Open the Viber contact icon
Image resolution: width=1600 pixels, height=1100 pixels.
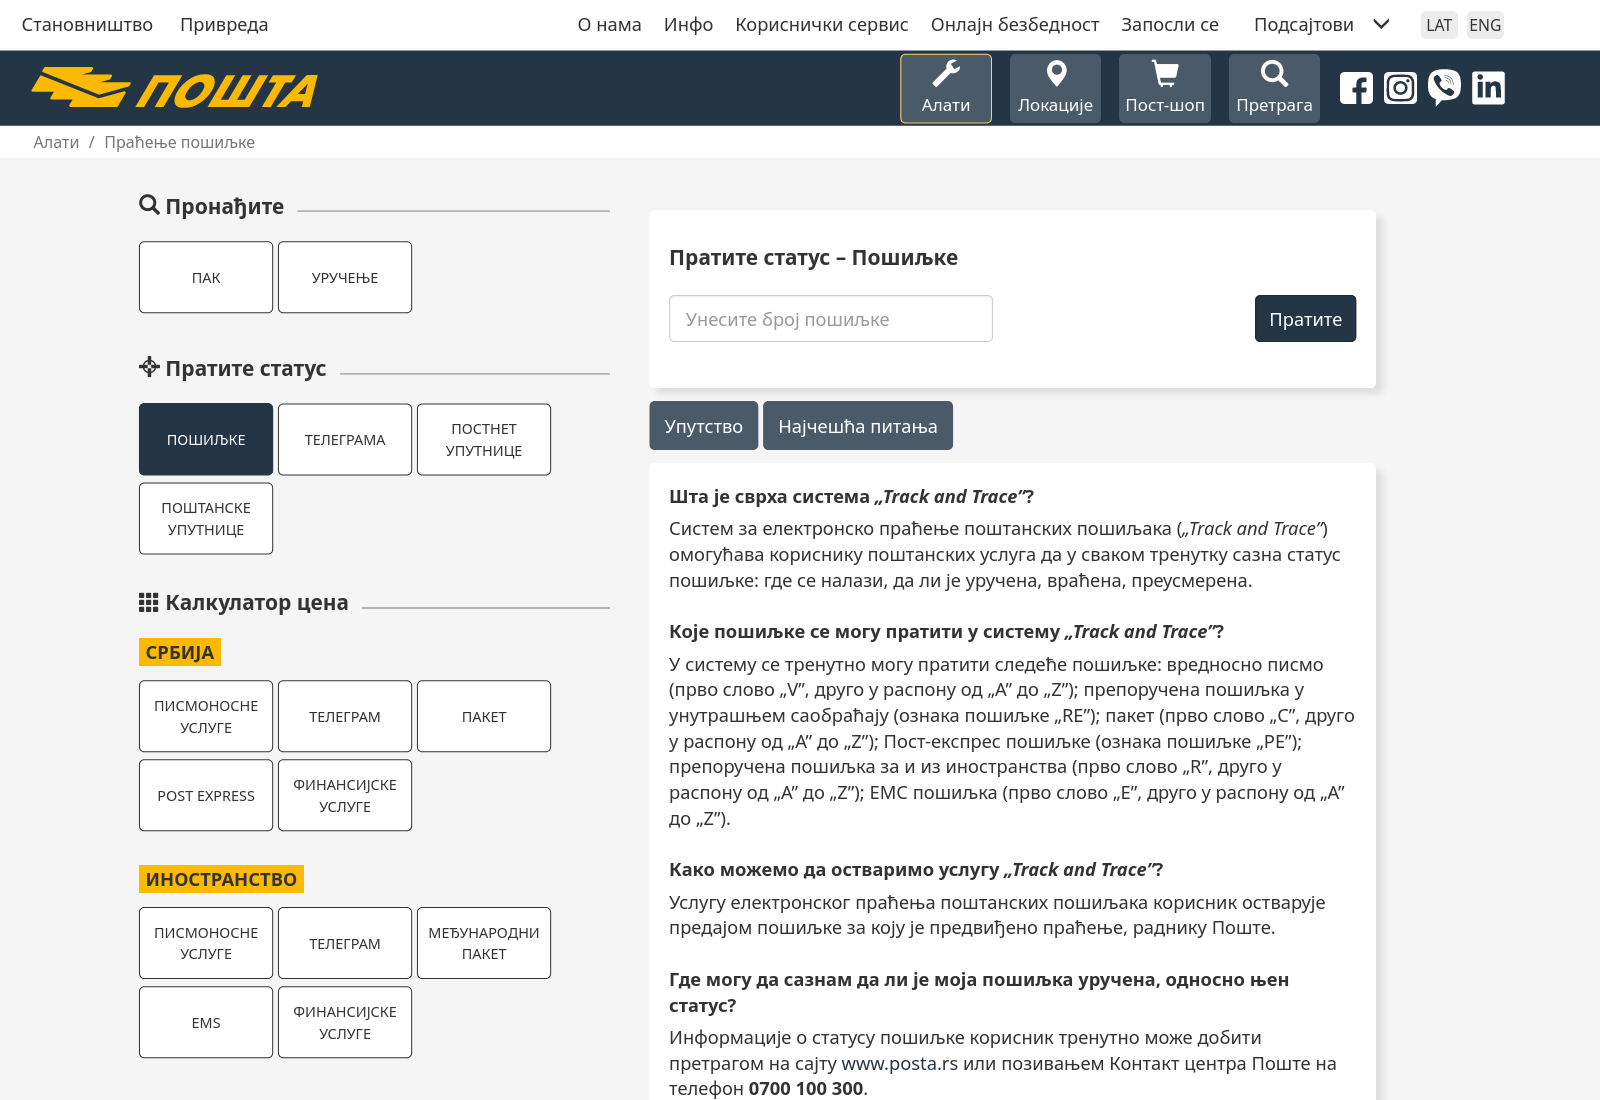[x=1444, y=88]
